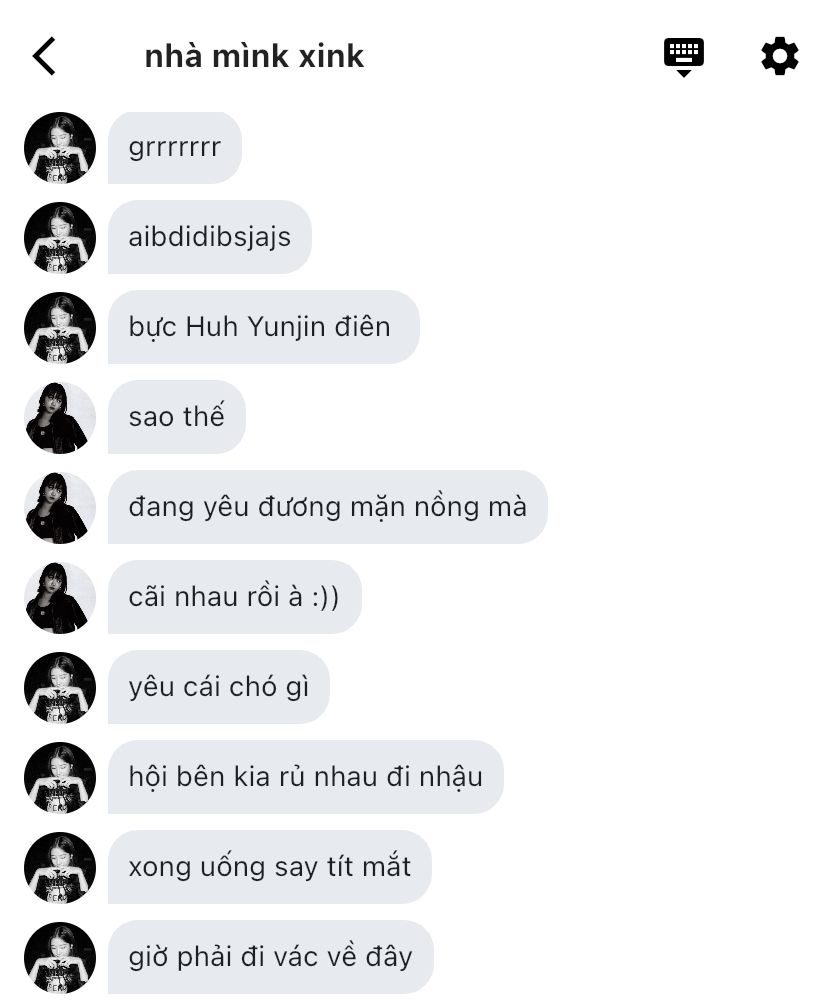Viewport: 828px width, 1002px height.
Task: Select the 'cãi nhau rồi à :))' message
Action: [234, 597]
